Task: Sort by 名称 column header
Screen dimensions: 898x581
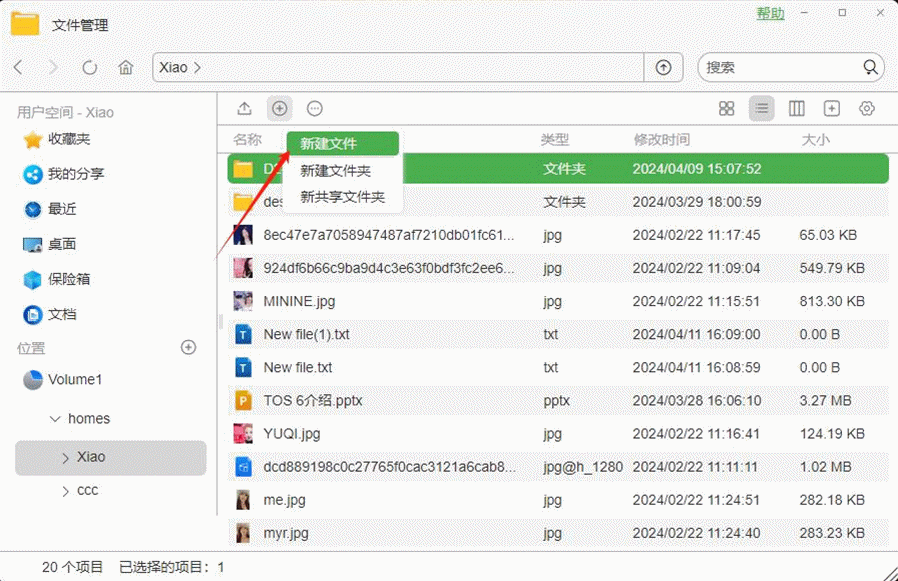Action: tap(247, 139)
